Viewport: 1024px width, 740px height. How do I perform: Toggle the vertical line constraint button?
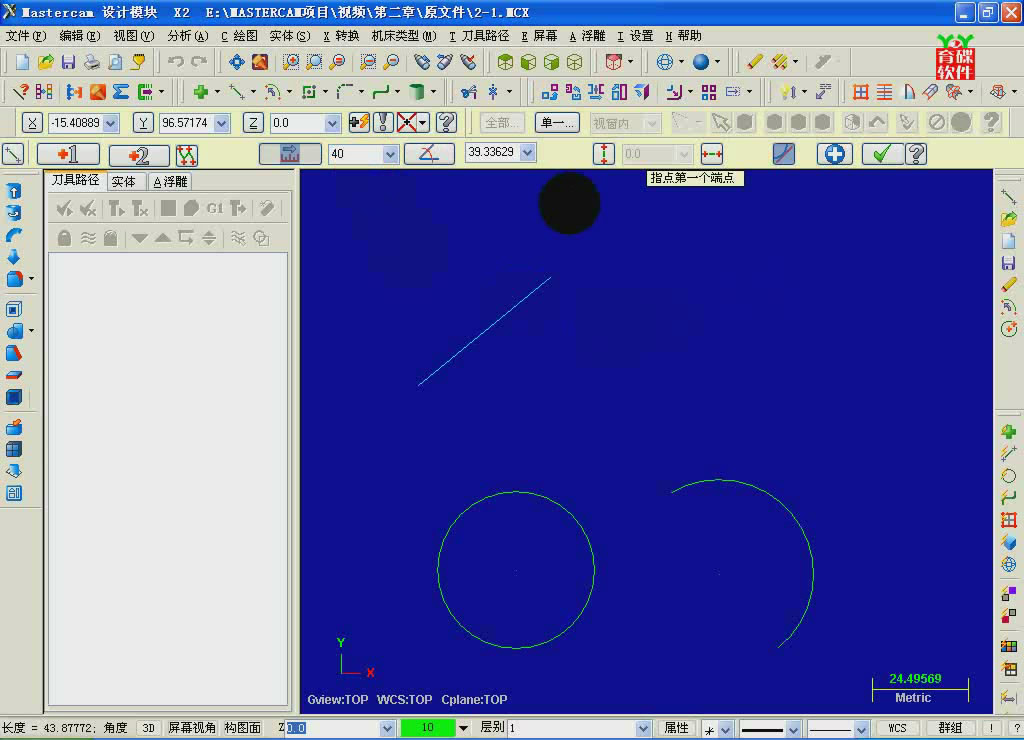coord(604,154)
